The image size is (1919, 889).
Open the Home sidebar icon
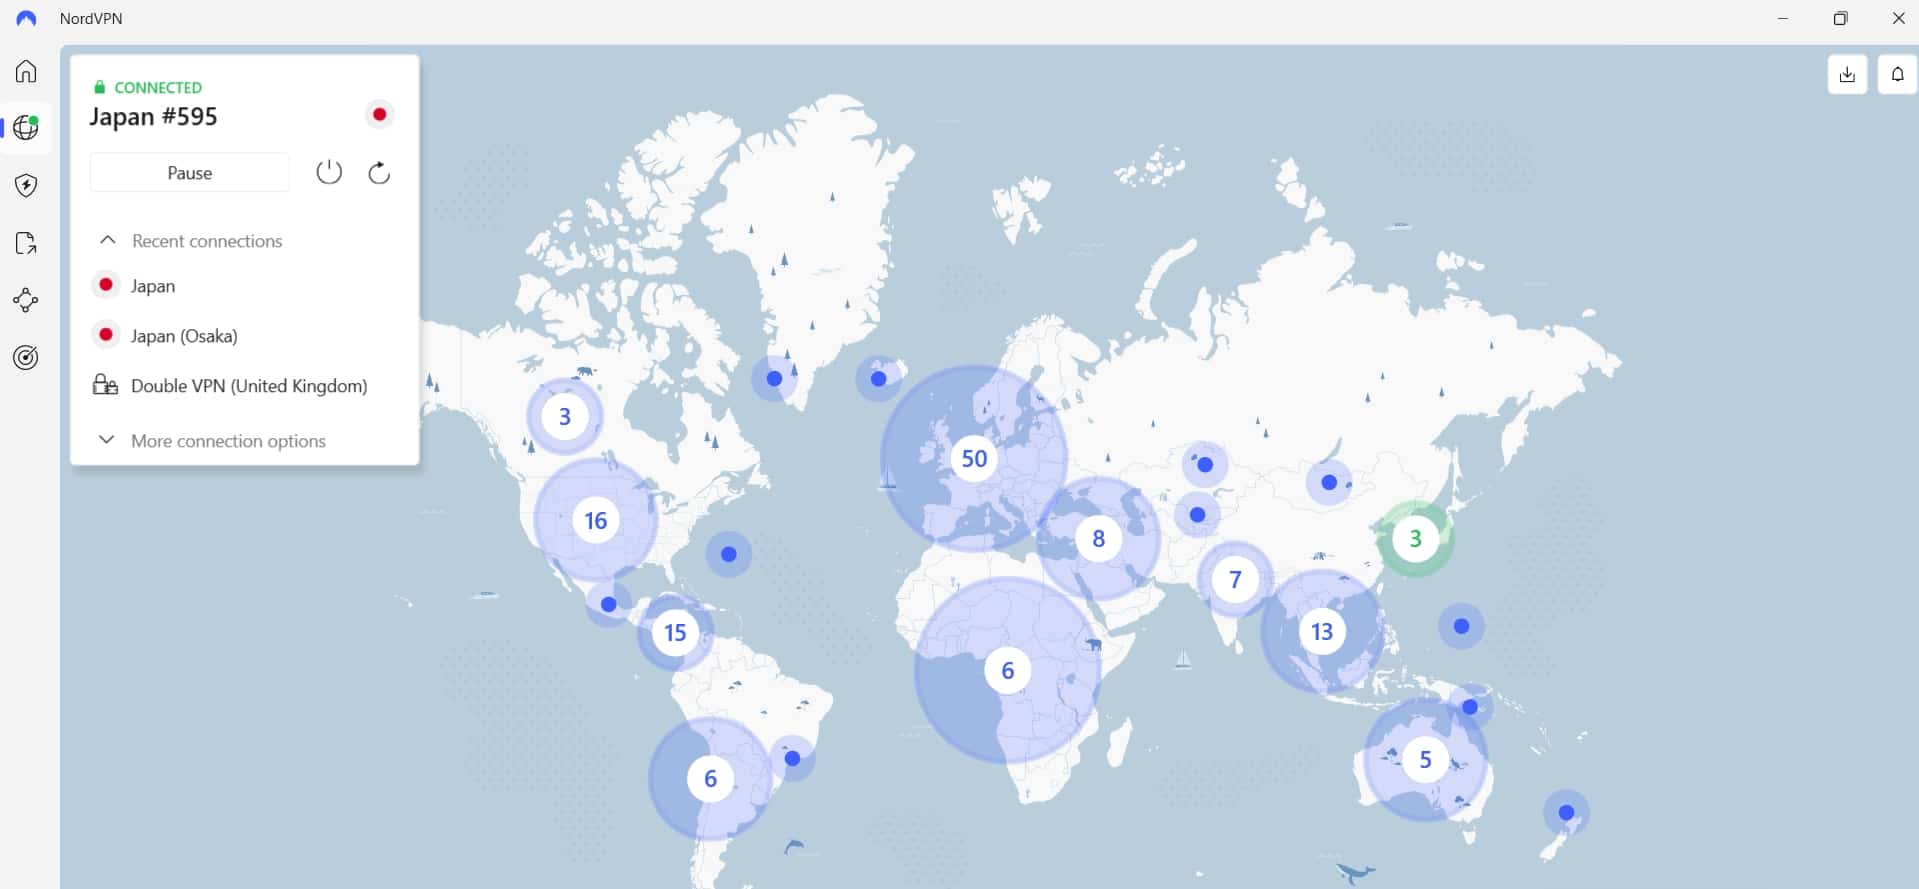(x=26, y=71)
